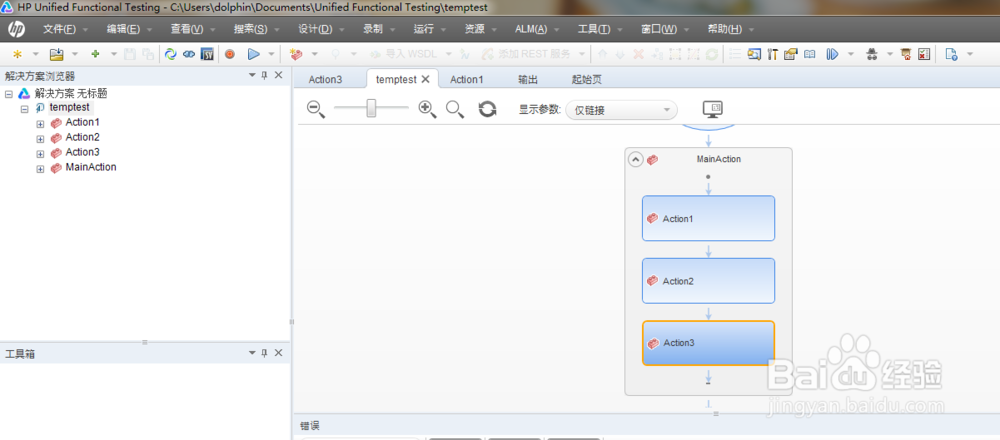1000x440 pixels.
Task: Collapse the temptest tree node
Action: click(24, 108)
